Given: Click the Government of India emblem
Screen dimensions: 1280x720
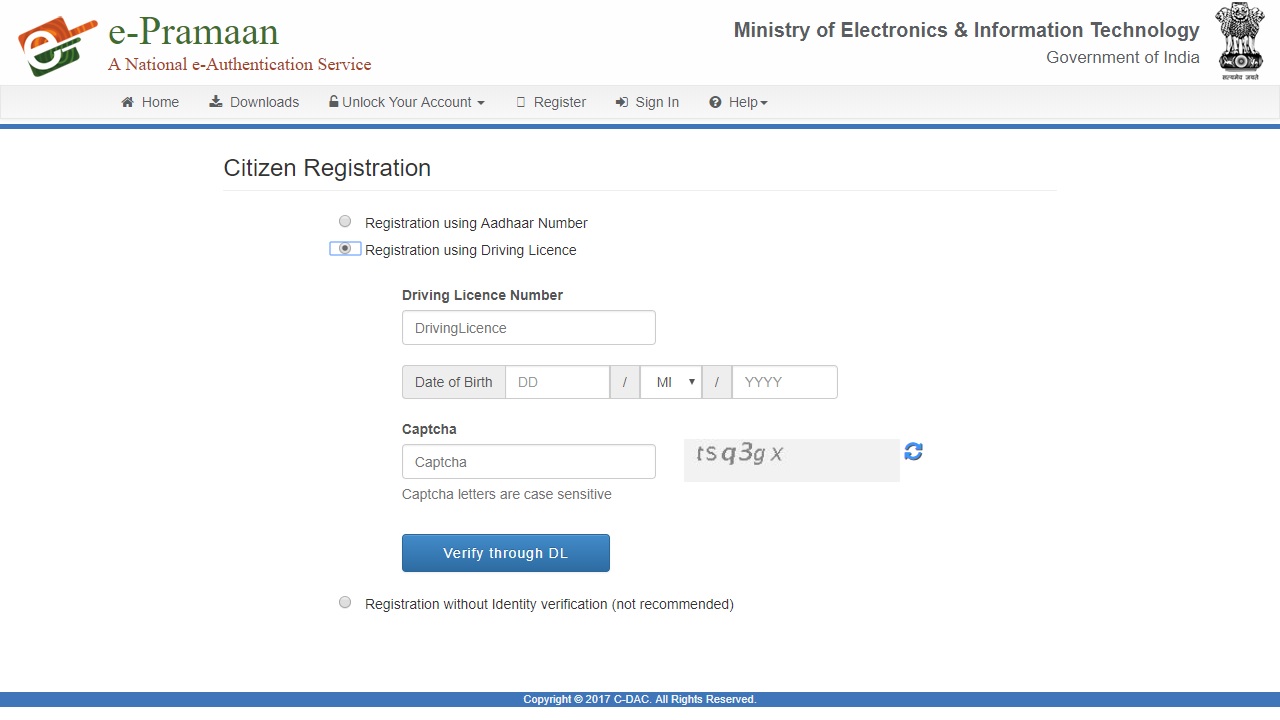Looking at the screenshot, I should point(1240,41).
